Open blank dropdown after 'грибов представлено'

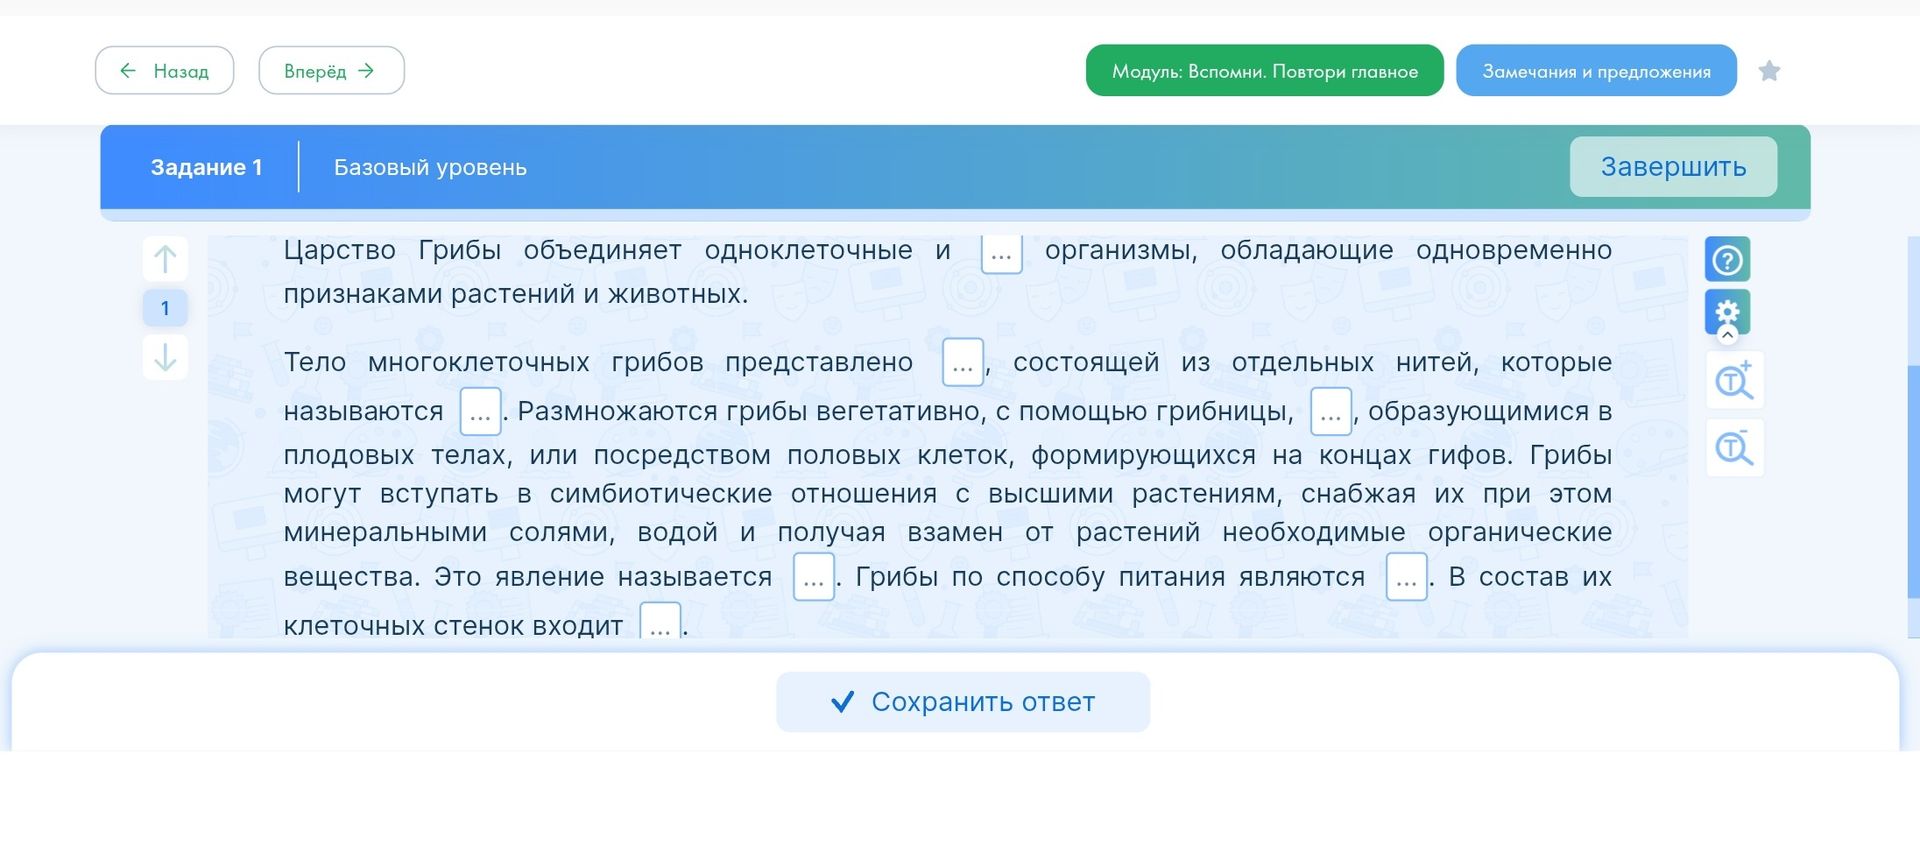(963, 362)
